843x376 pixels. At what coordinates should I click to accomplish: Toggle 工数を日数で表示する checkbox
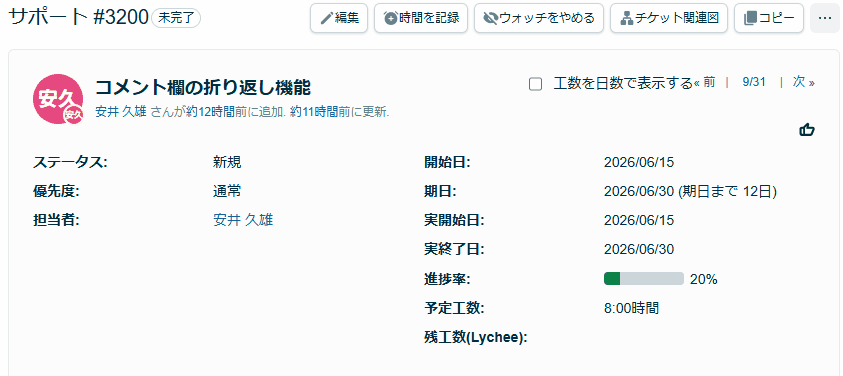coord(535,84)
